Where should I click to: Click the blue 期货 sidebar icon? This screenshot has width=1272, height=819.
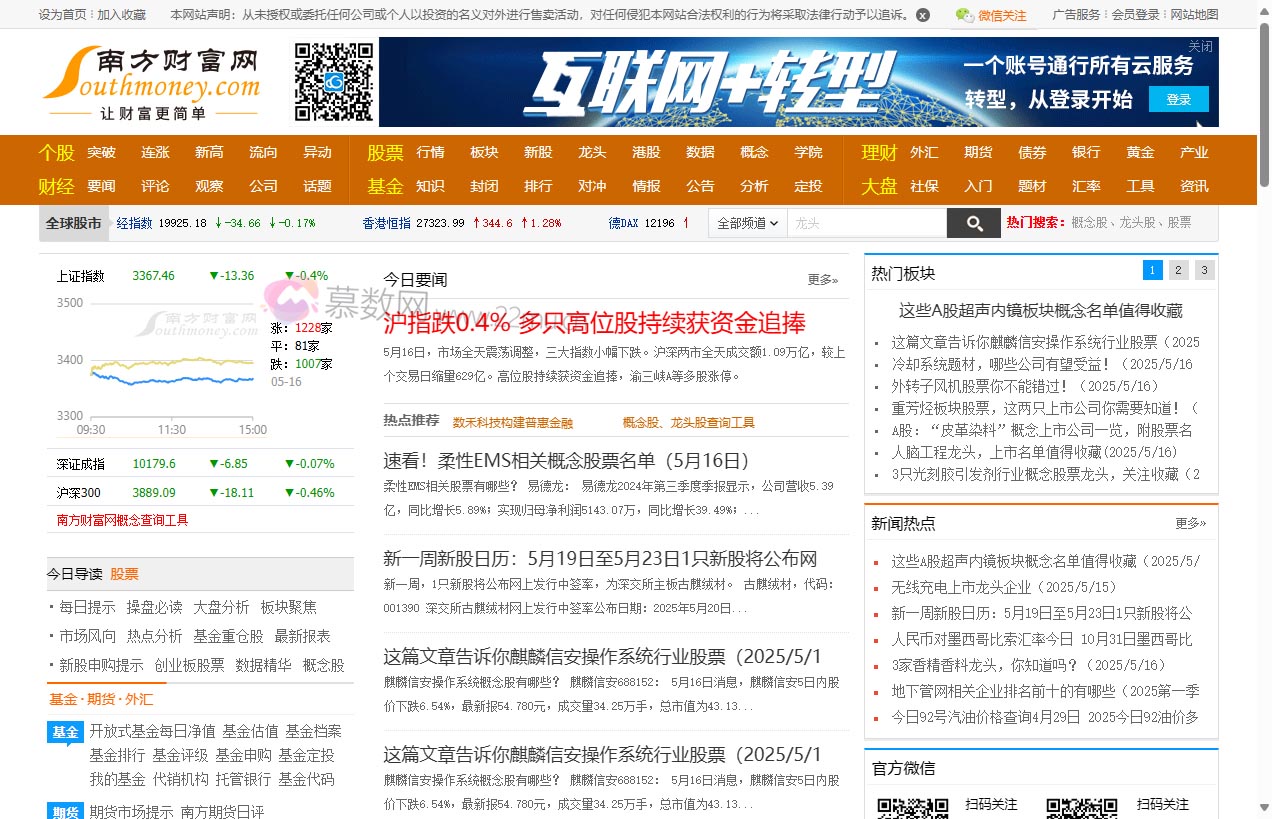[x=65, y=813]
